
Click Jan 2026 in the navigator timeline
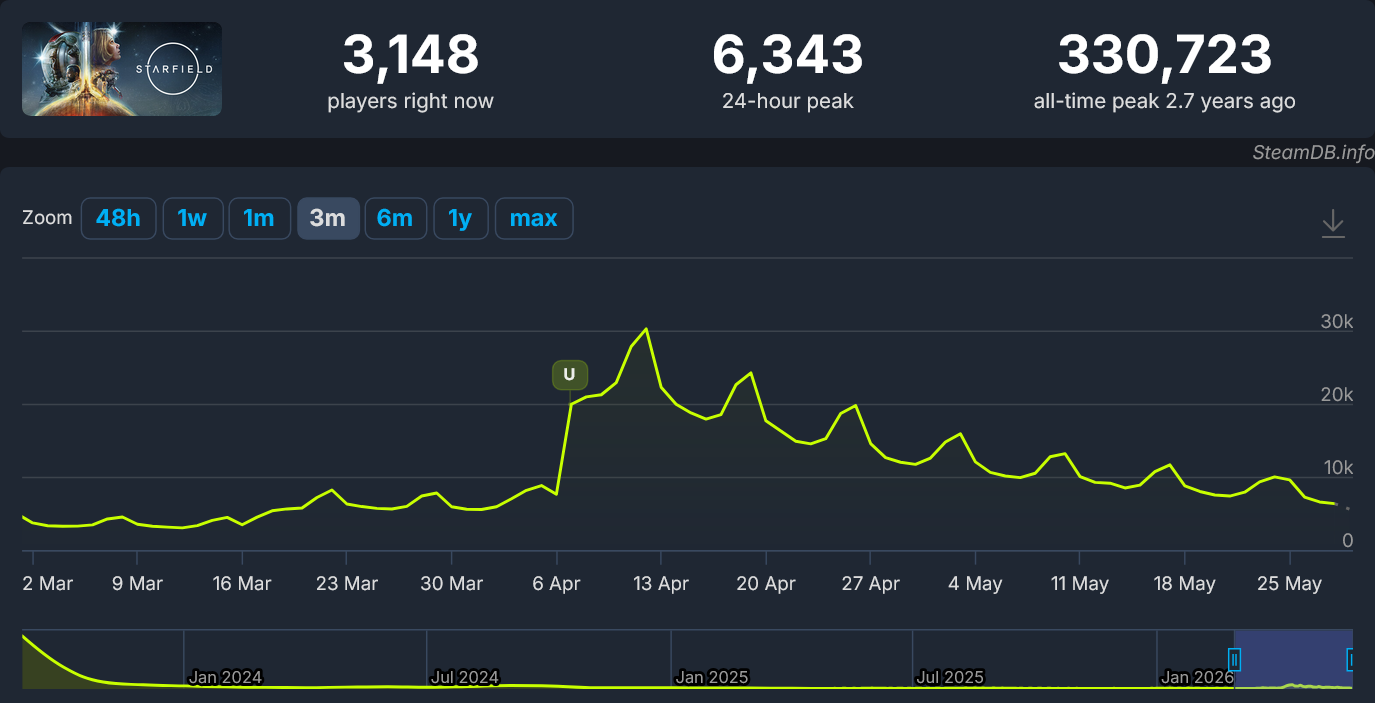point(1198,677)
